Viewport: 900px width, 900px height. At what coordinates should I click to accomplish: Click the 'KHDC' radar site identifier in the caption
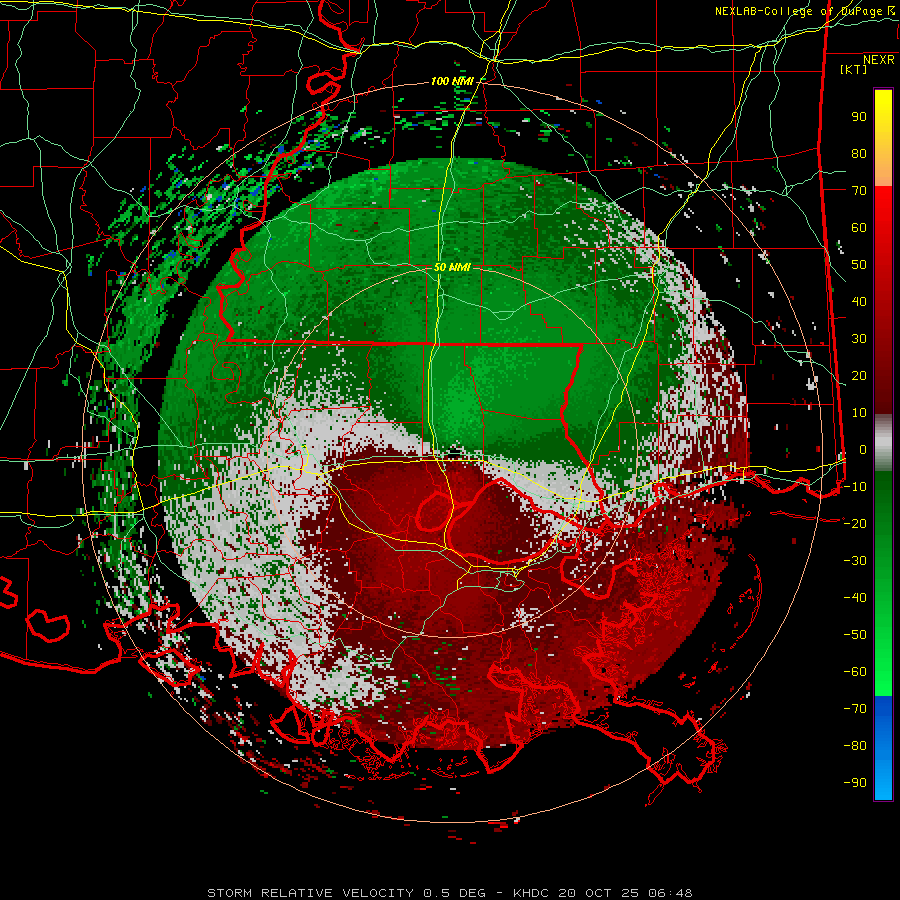coord(531,893)
